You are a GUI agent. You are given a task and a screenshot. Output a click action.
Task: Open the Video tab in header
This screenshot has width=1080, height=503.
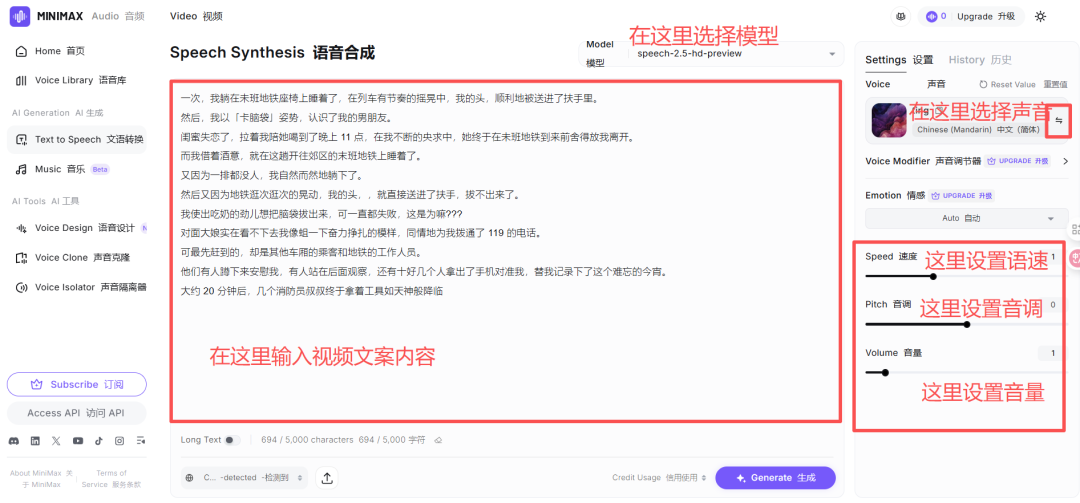(x=196, y=17)
